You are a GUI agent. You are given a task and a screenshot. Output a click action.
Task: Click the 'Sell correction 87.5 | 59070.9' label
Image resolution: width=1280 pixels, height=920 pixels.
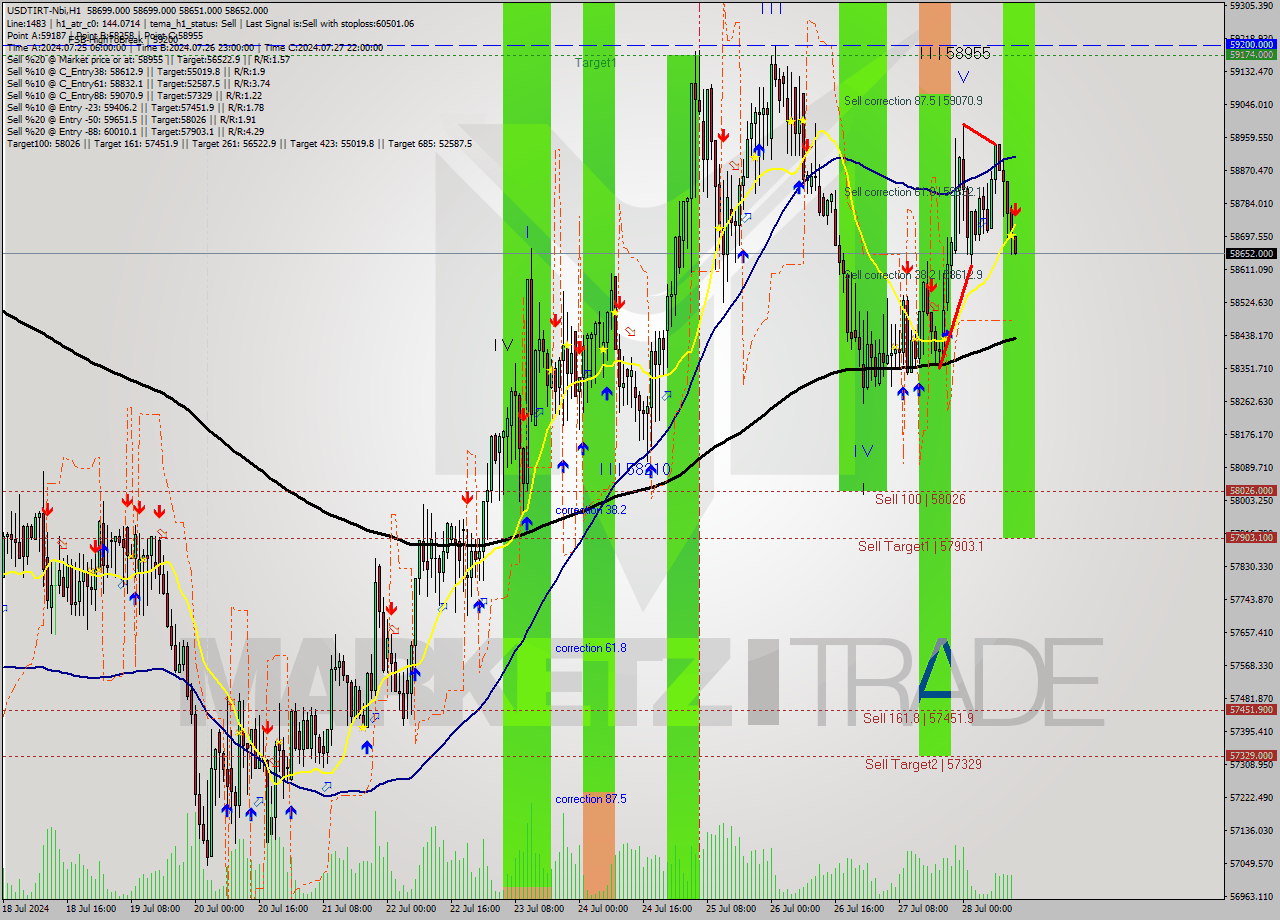pyautogui.click(x=913, y=101)
